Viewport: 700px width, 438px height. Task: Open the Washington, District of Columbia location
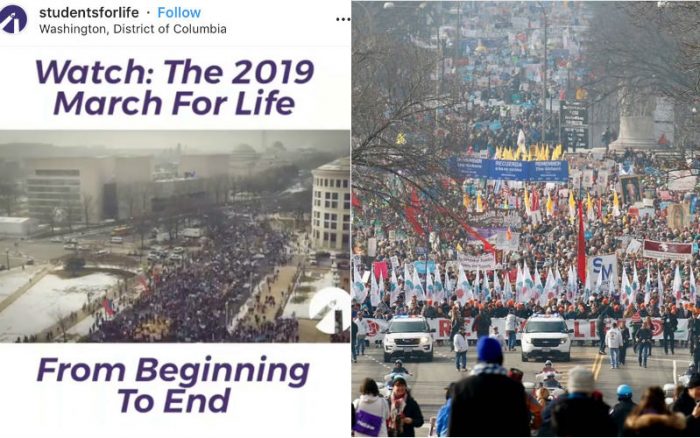pos(133,29)
